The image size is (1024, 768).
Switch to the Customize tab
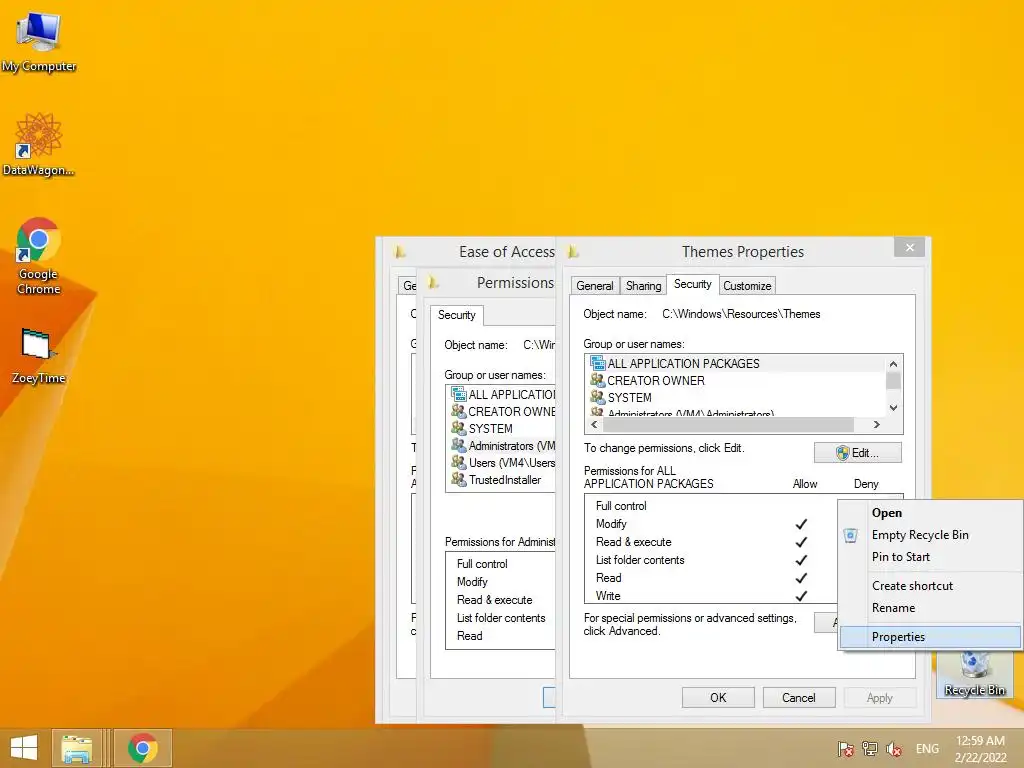point(747,285)
